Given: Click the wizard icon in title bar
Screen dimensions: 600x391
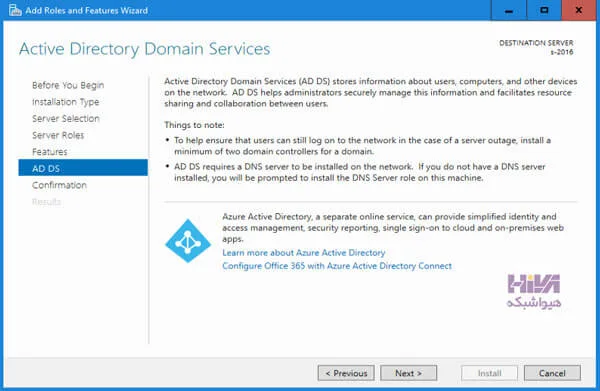Looking at the screenshot, I should click(15, 10).
